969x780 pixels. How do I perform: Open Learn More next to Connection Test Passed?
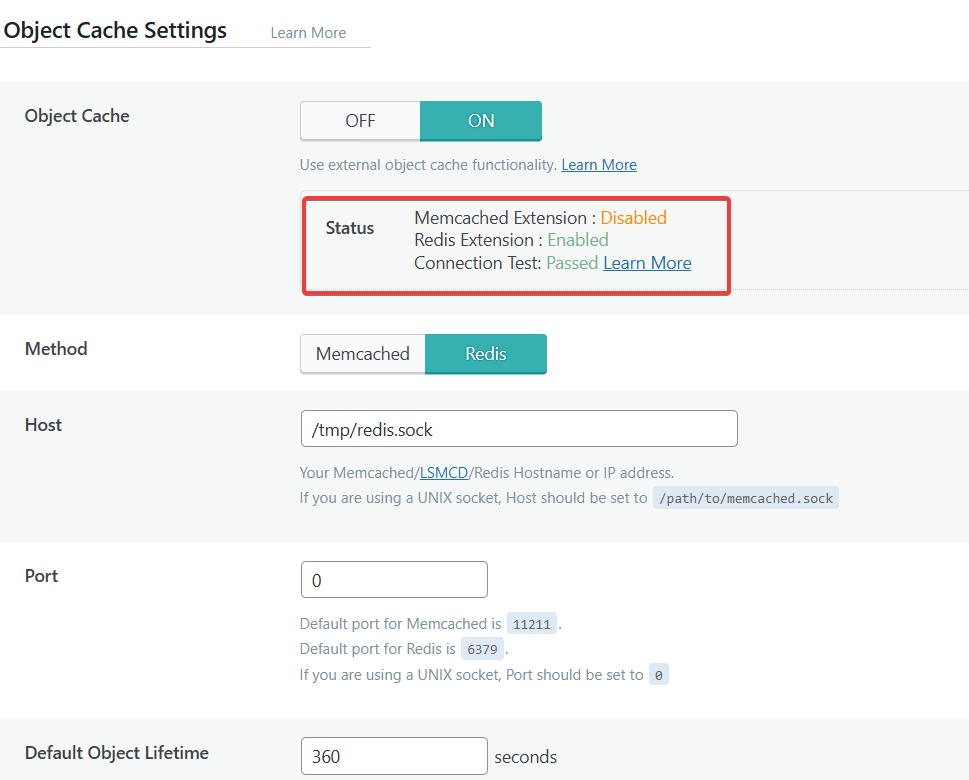coord(647,263)
